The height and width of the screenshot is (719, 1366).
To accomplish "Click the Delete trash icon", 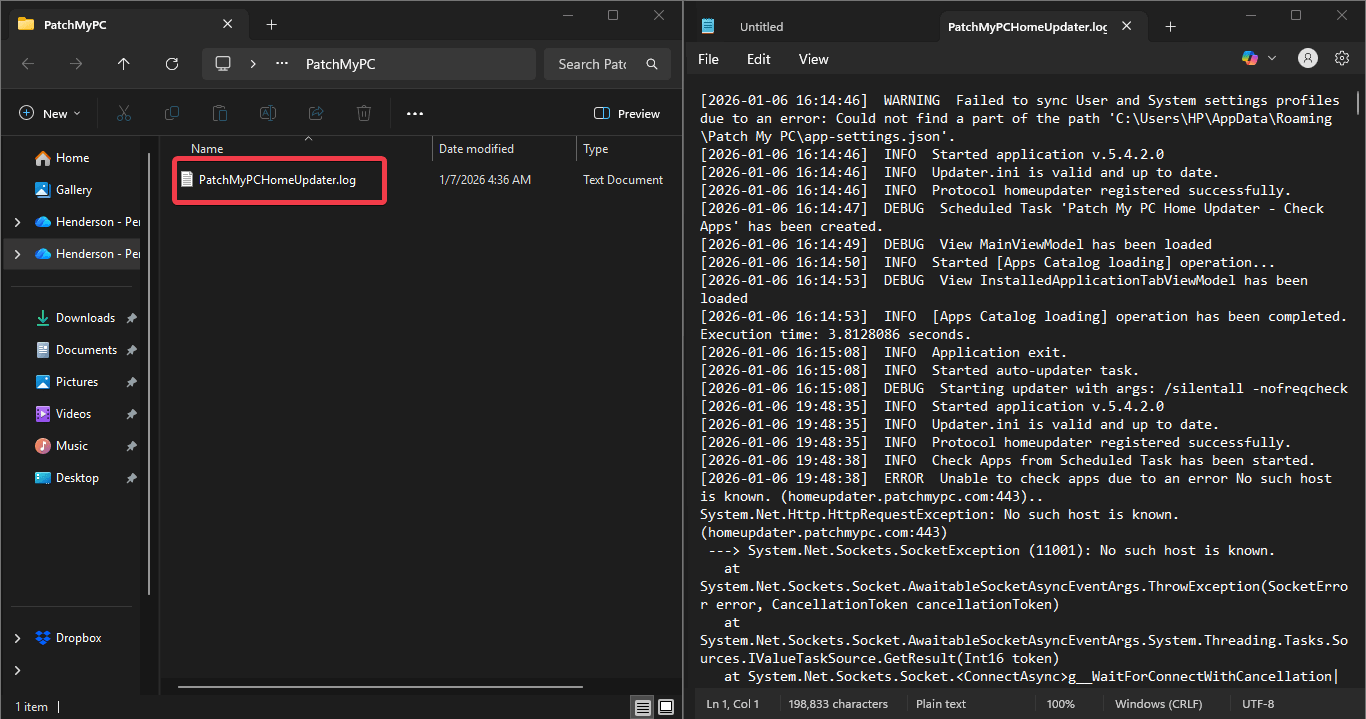I will click(364, 113).
